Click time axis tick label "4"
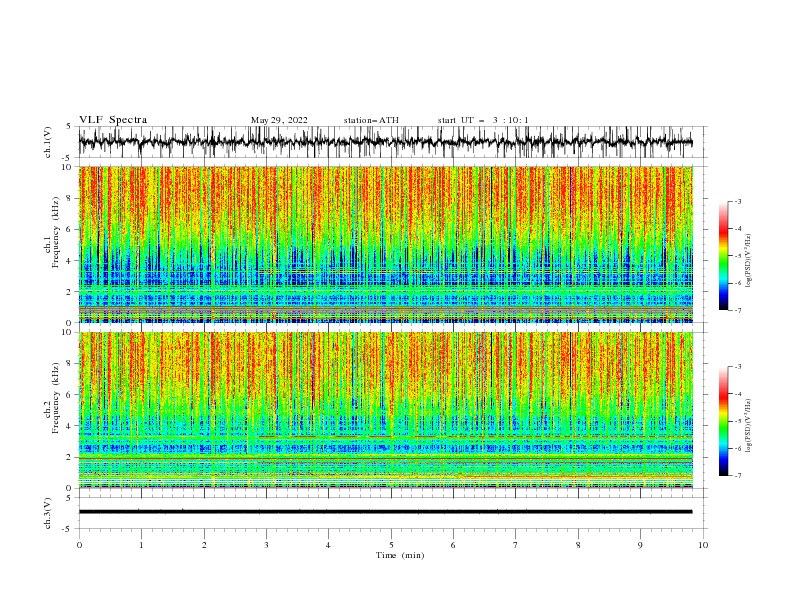The height and width of the screenshot is (612, 792). pyautogui.click(x=328, y=545)
